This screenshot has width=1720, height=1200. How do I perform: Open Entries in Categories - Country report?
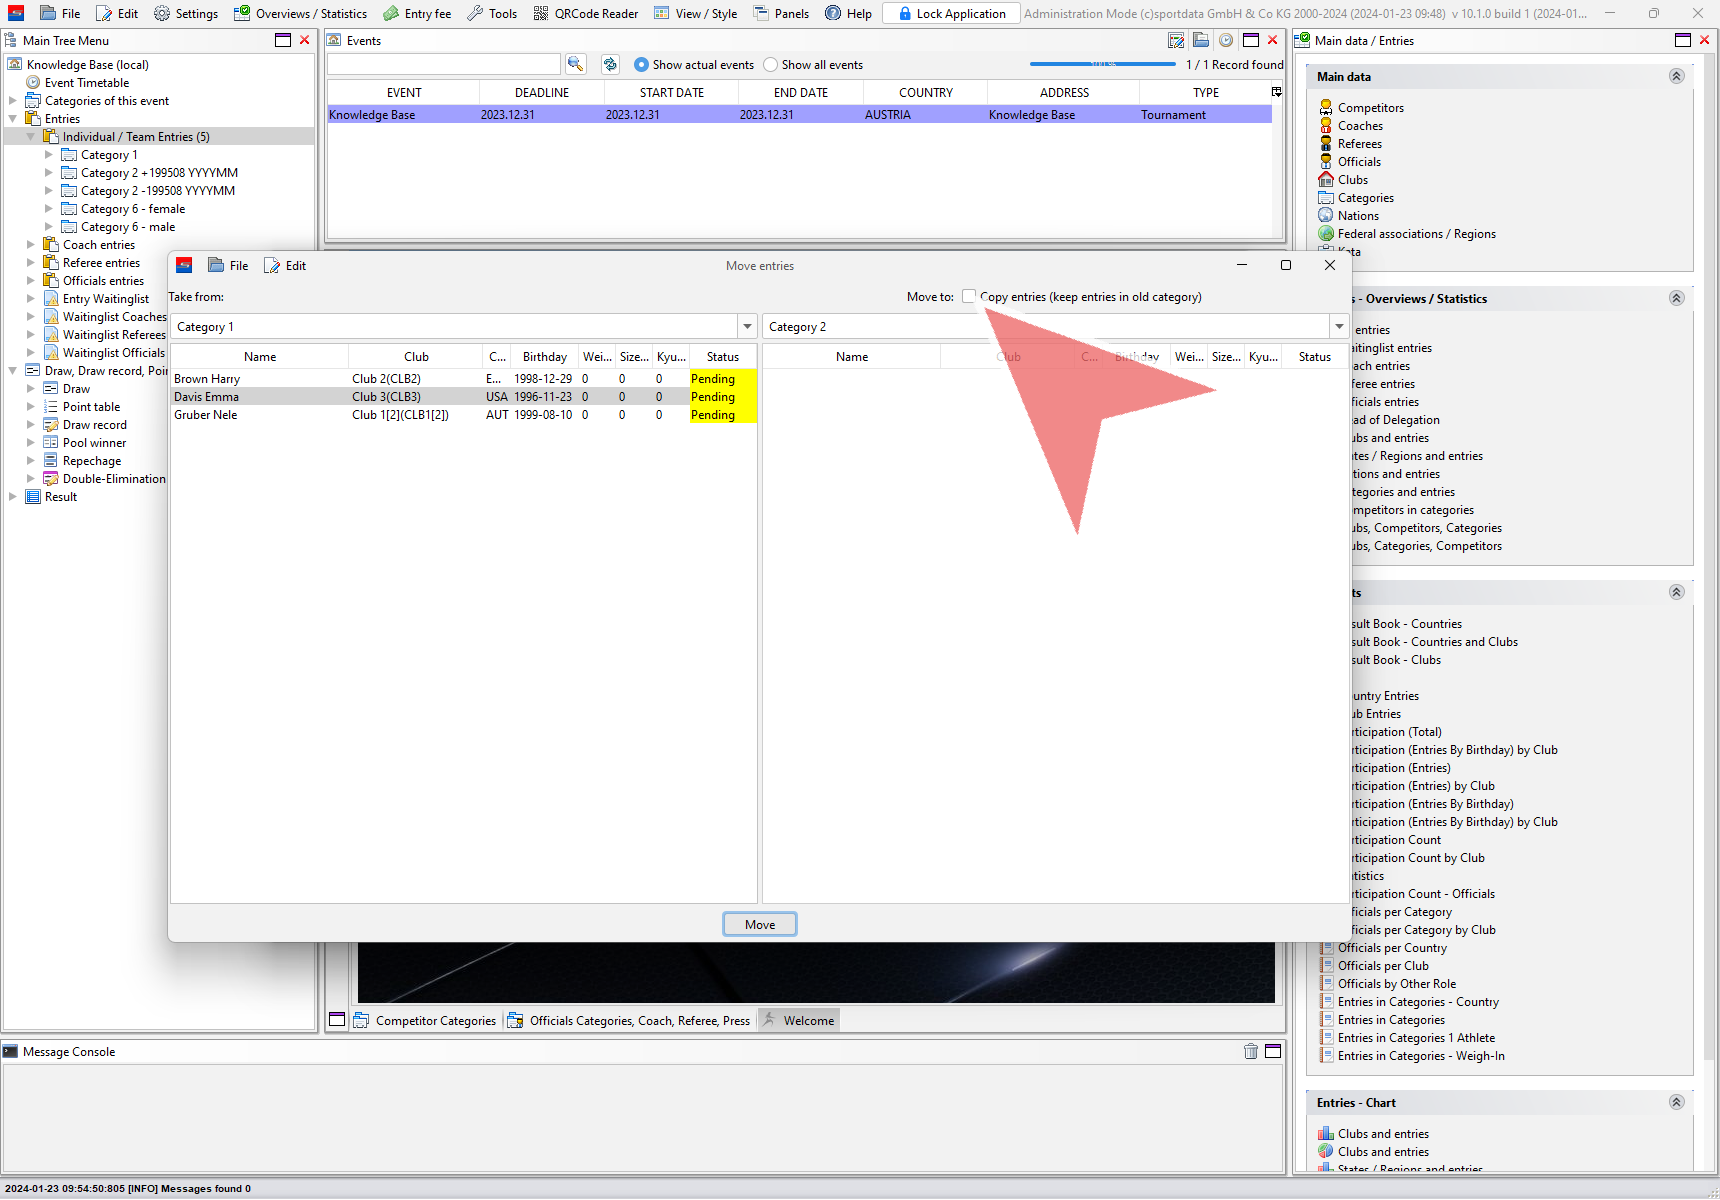1418,1001
